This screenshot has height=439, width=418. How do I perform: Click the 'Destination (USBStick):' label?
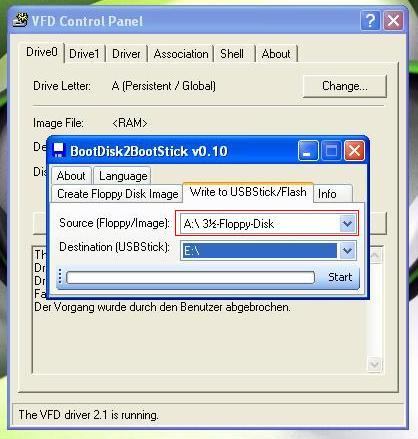(114, 247)
